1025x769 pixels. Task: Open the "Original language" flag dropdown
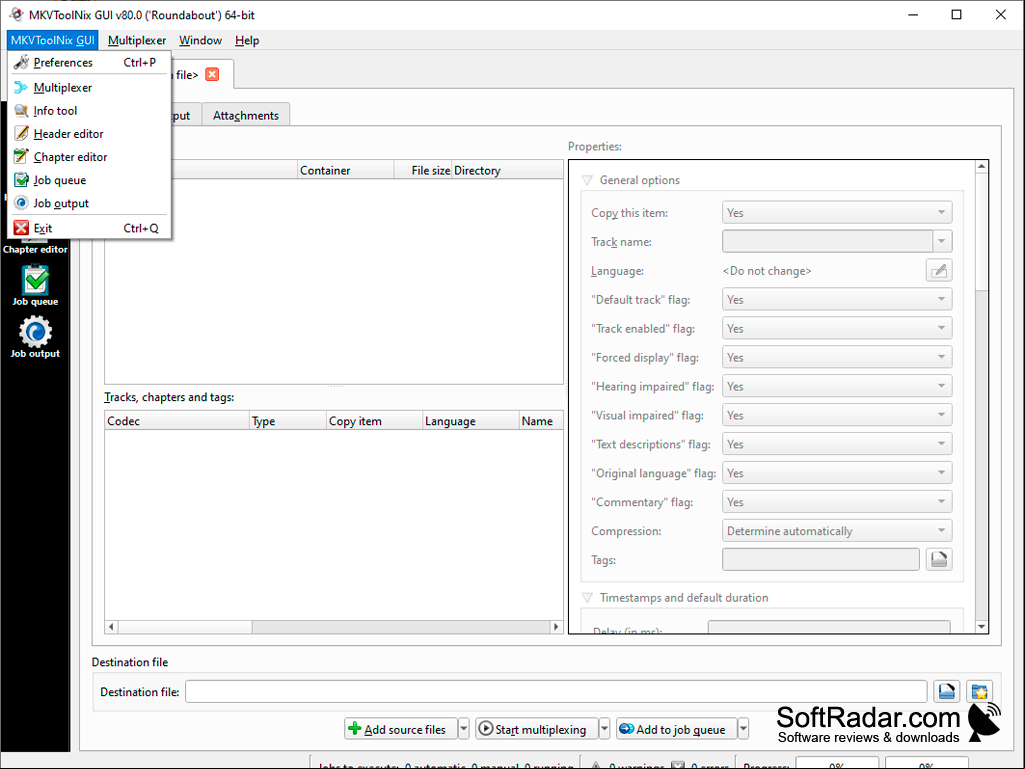pyautogui.click(x=837, y=473)
